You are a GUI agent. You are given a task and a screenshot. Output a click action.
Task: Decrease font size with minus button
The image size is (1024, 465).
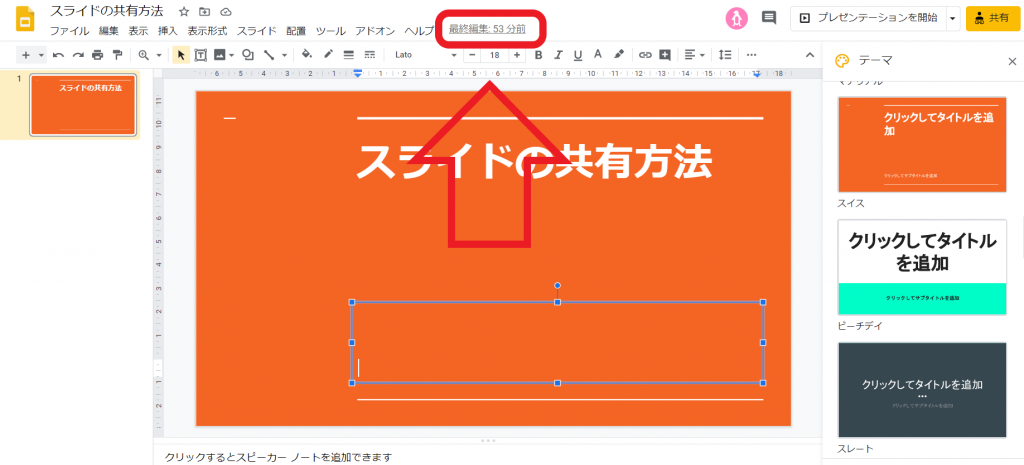click(472, 55)
